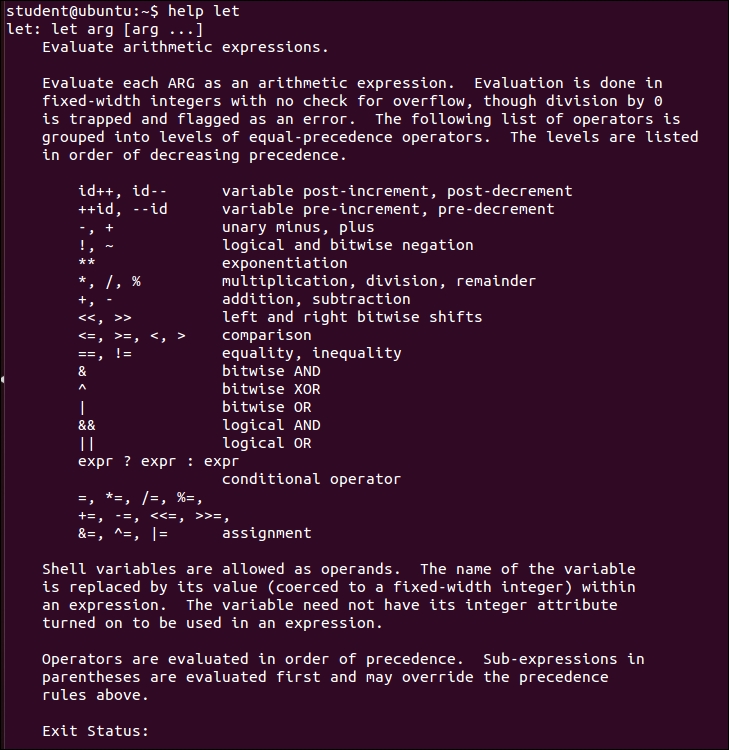Image resolution: width=729 pixels, height=750 pixels.
Task: Click the 'help let' command text
Action: pos(203,11)
